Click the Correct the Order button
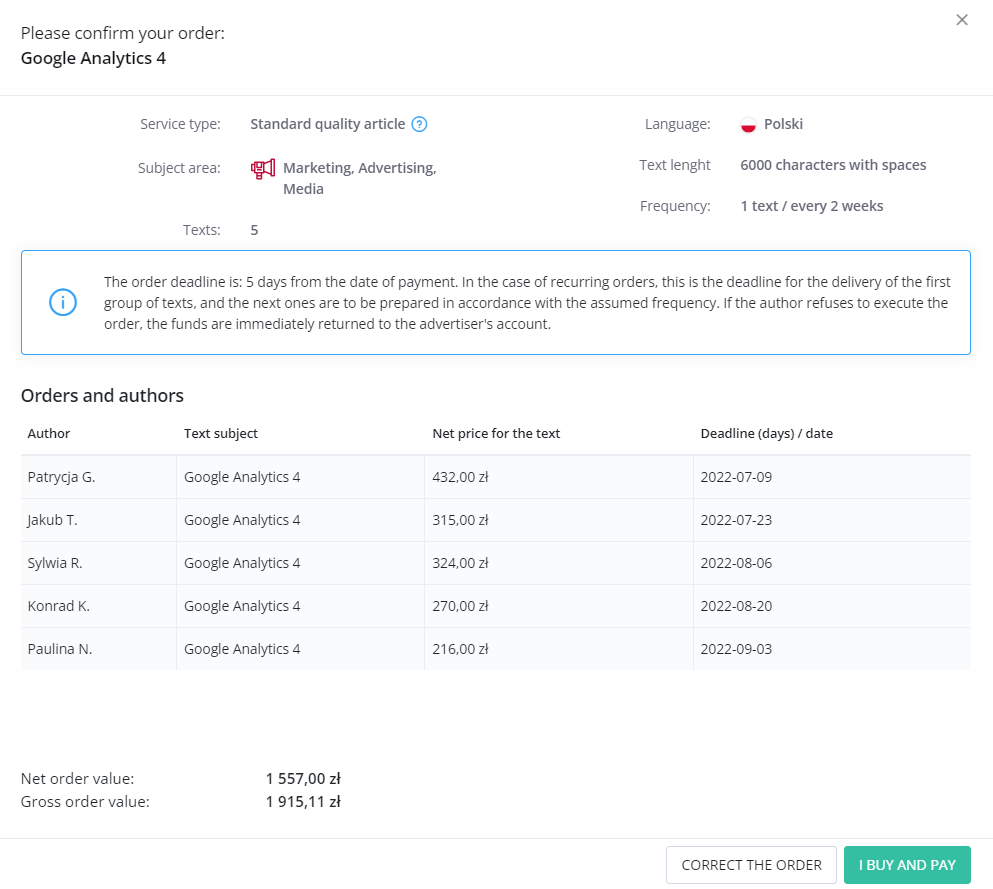This screenshot has height=889, width=993. pyautogui.click(x=751, y=865)
